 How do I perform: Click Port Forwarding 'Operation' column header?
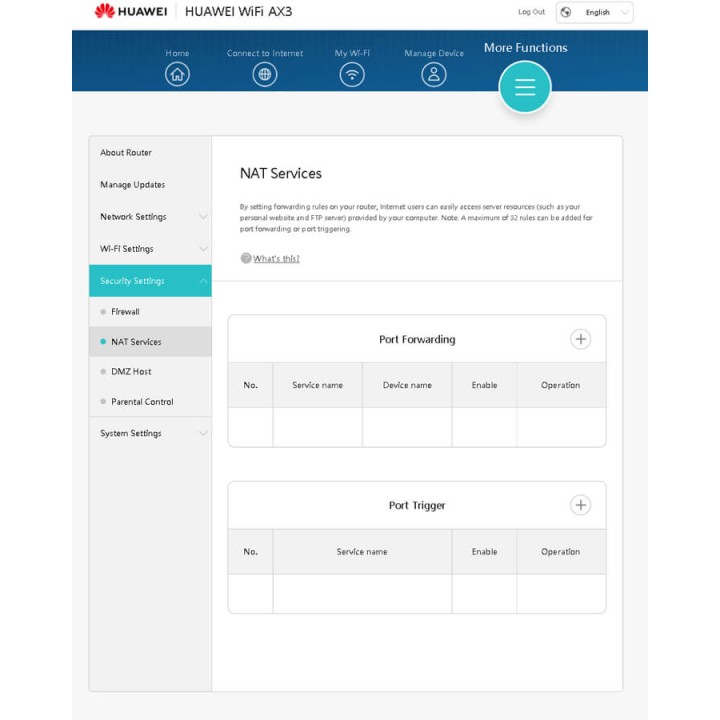pos(561,385)
